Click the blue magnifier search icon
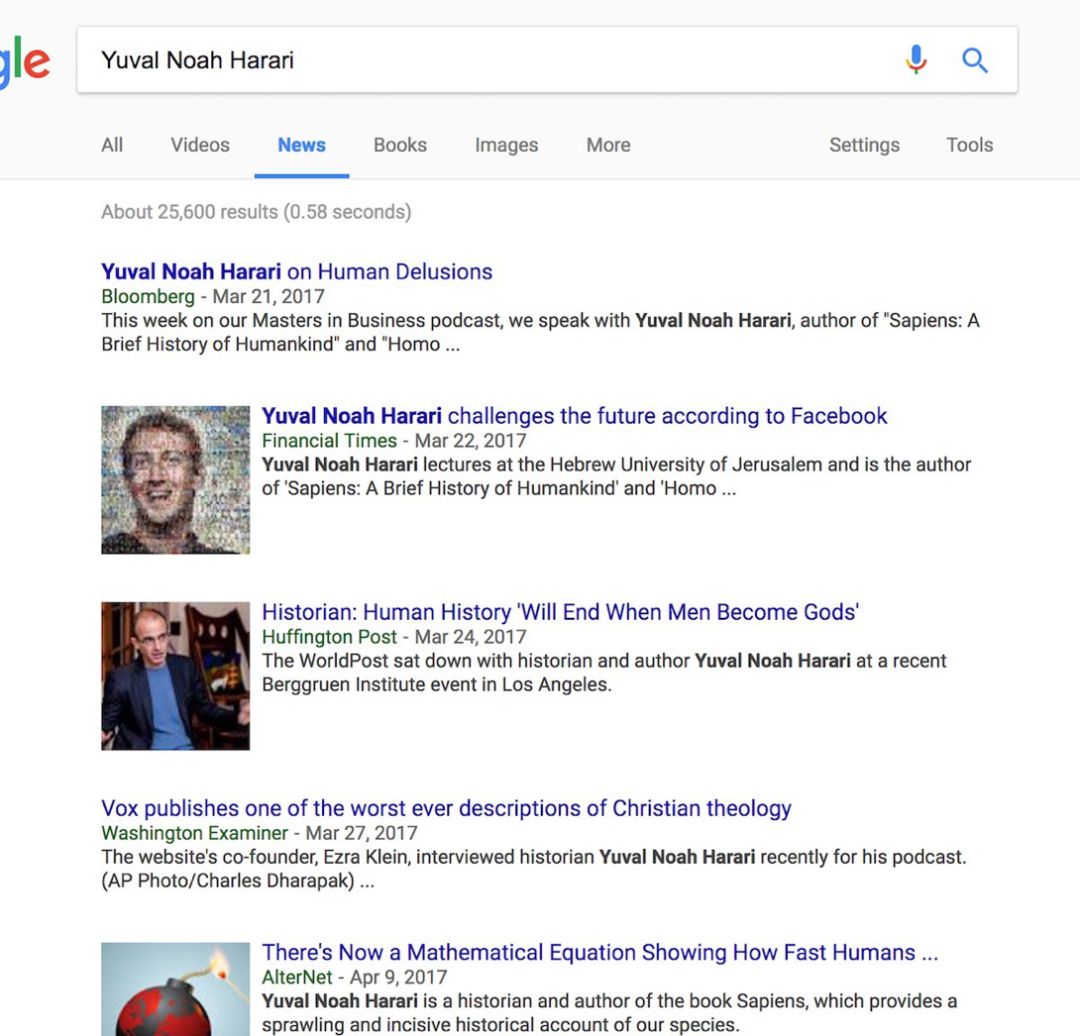The height and width of the screenshot is (1036, 1080). pos(975,60)
